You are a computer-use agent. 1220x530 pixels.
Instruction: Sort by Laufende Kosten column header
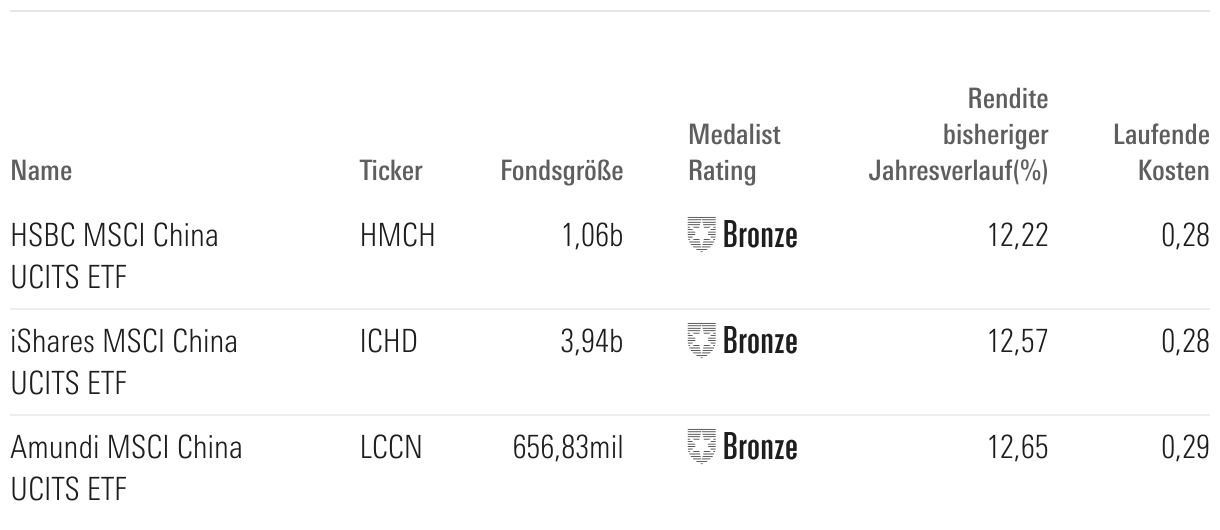coord(1160,153)
